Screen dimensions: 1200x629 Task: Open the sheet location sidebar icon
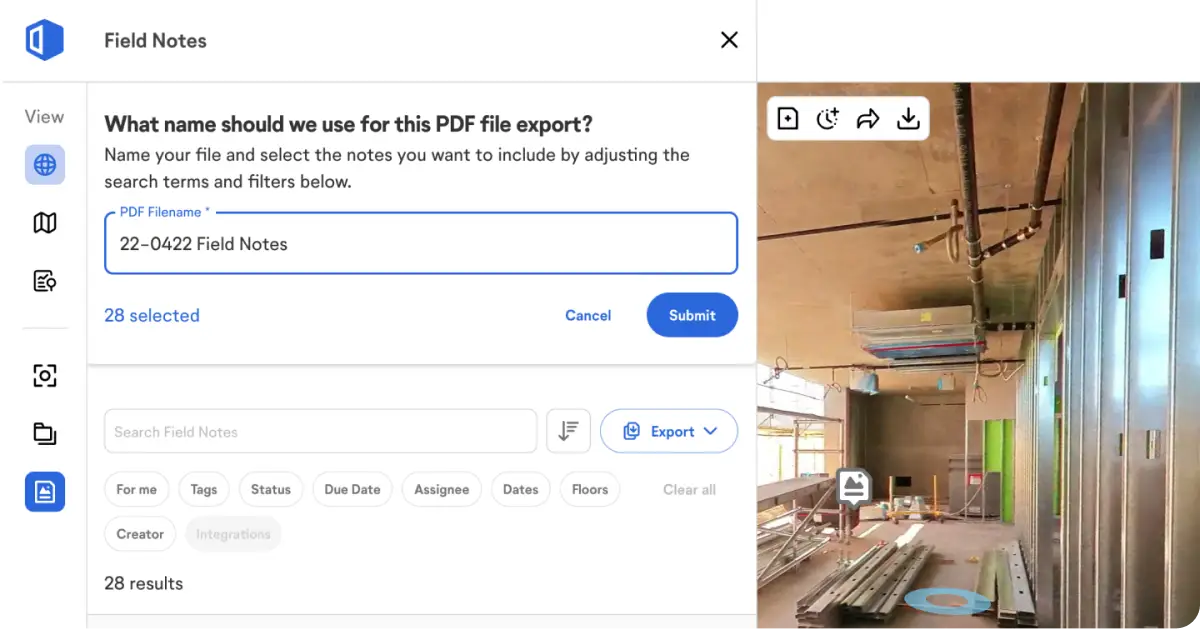pos(45,281)
